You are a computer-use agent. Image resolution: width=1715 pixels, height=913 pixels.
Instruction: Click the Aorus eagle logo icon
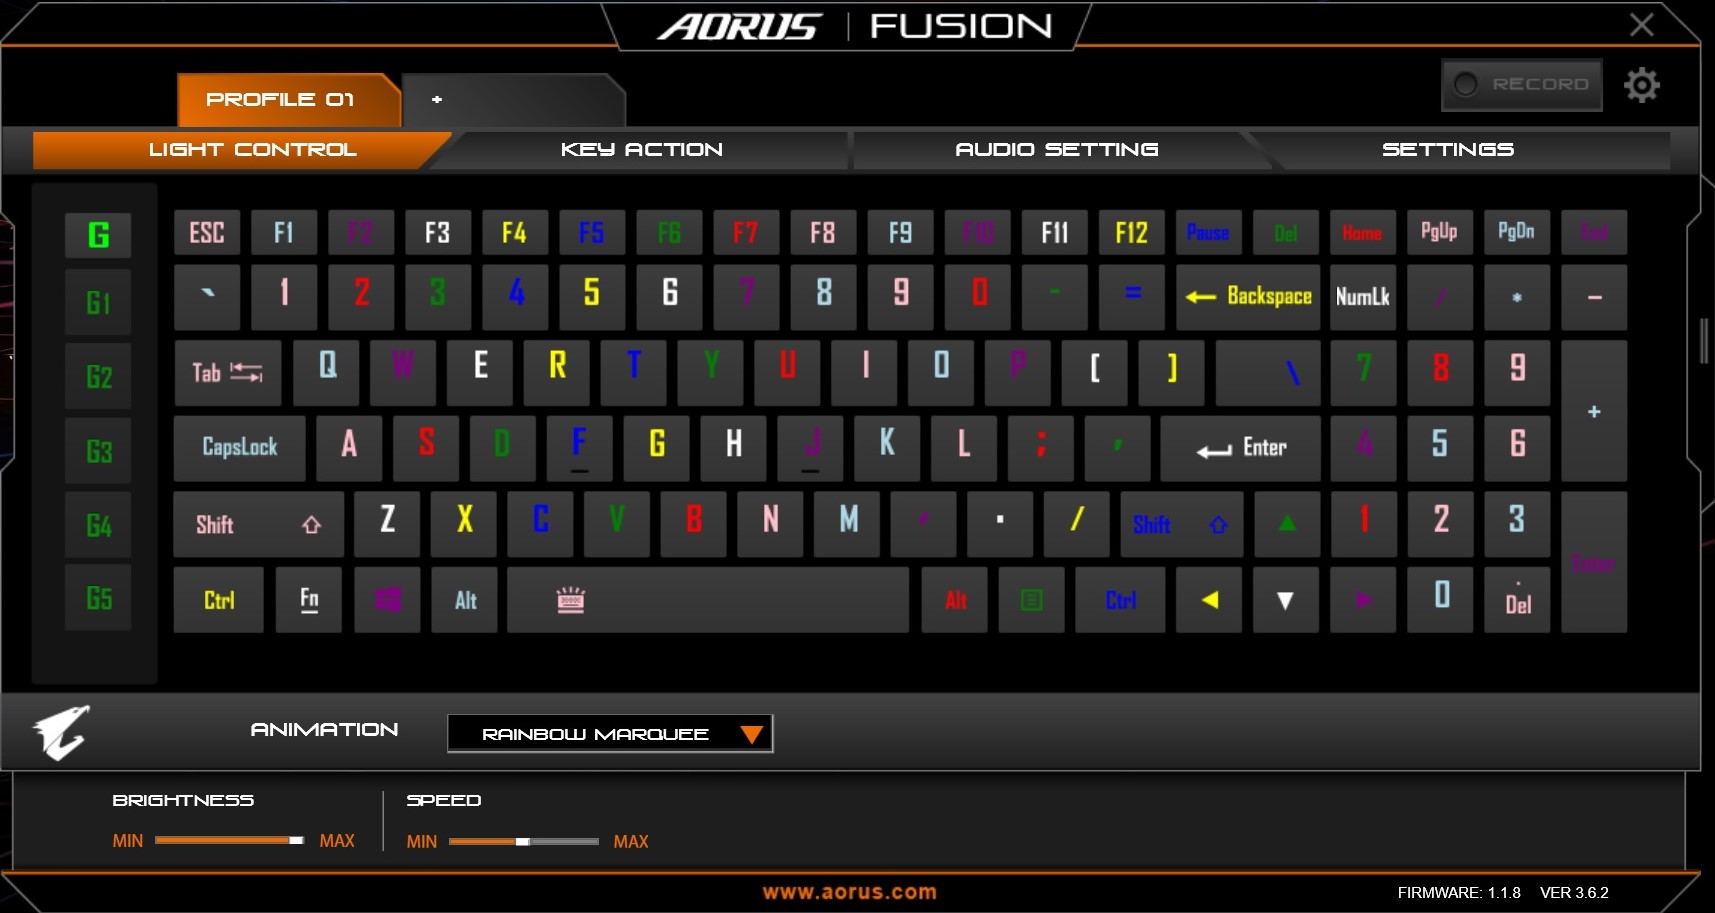(61, 732)
